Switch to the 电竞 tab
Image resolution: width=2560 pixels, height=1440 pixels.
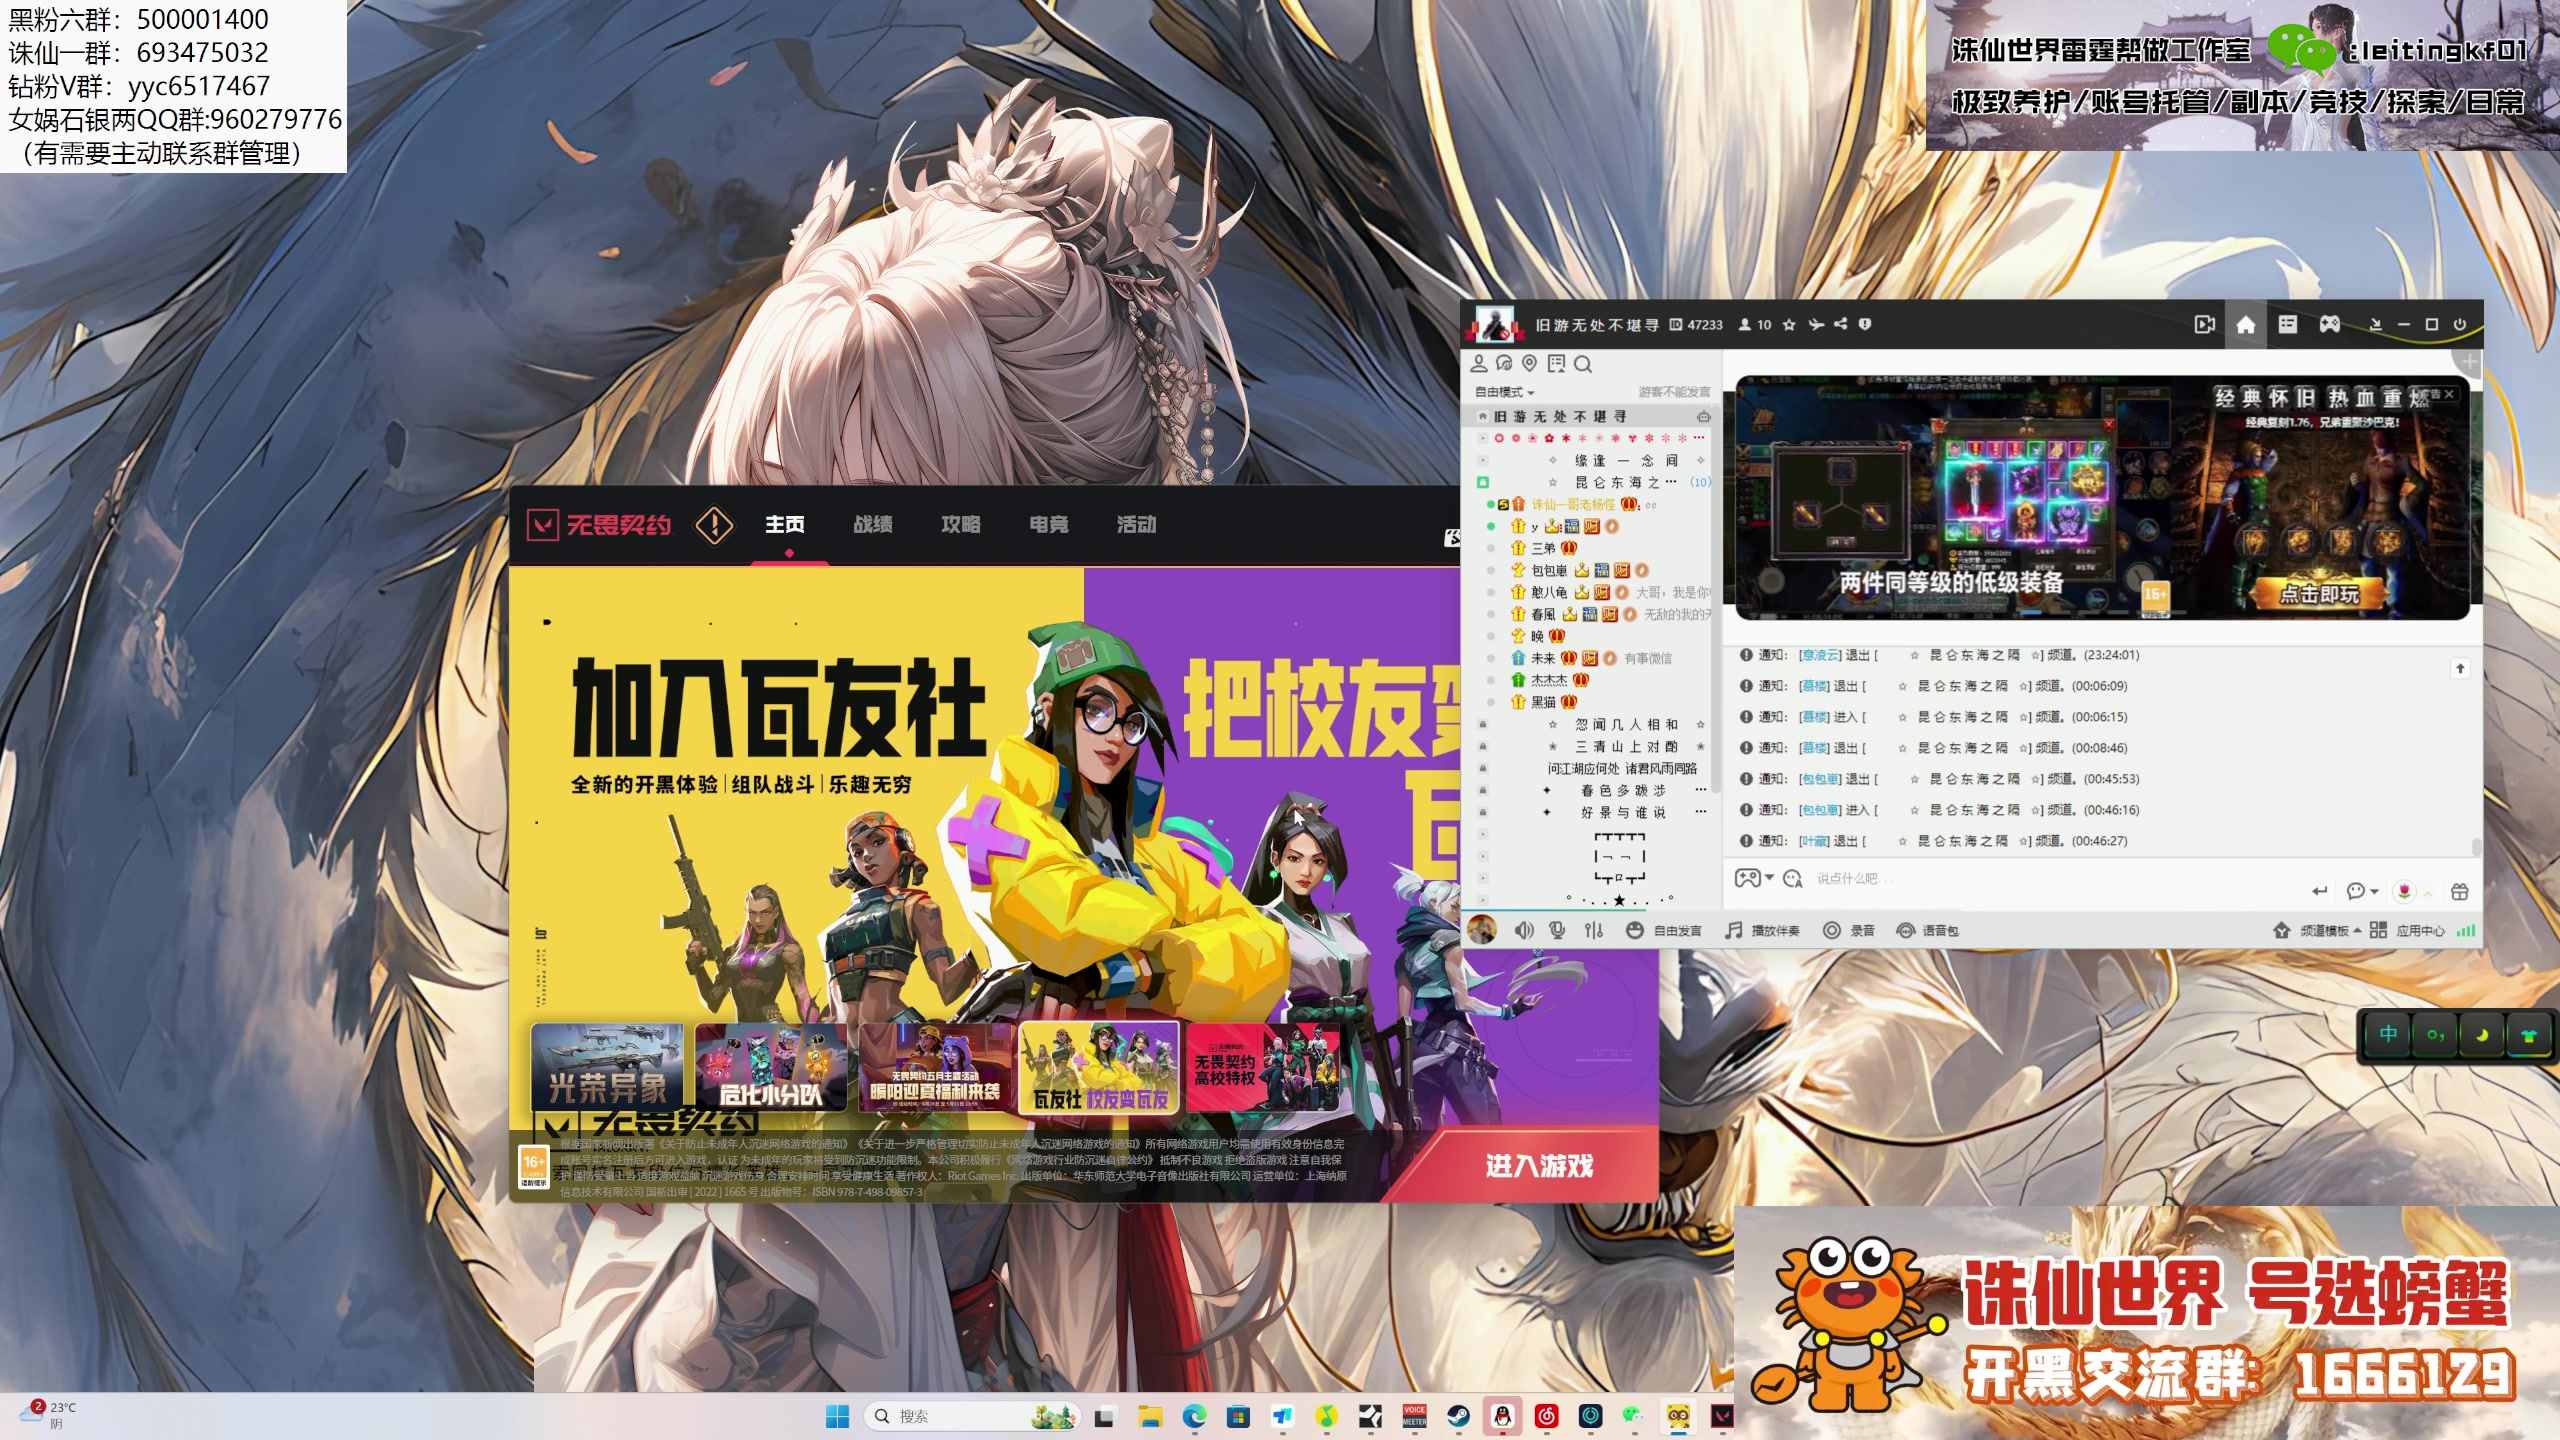[1049, 525]
